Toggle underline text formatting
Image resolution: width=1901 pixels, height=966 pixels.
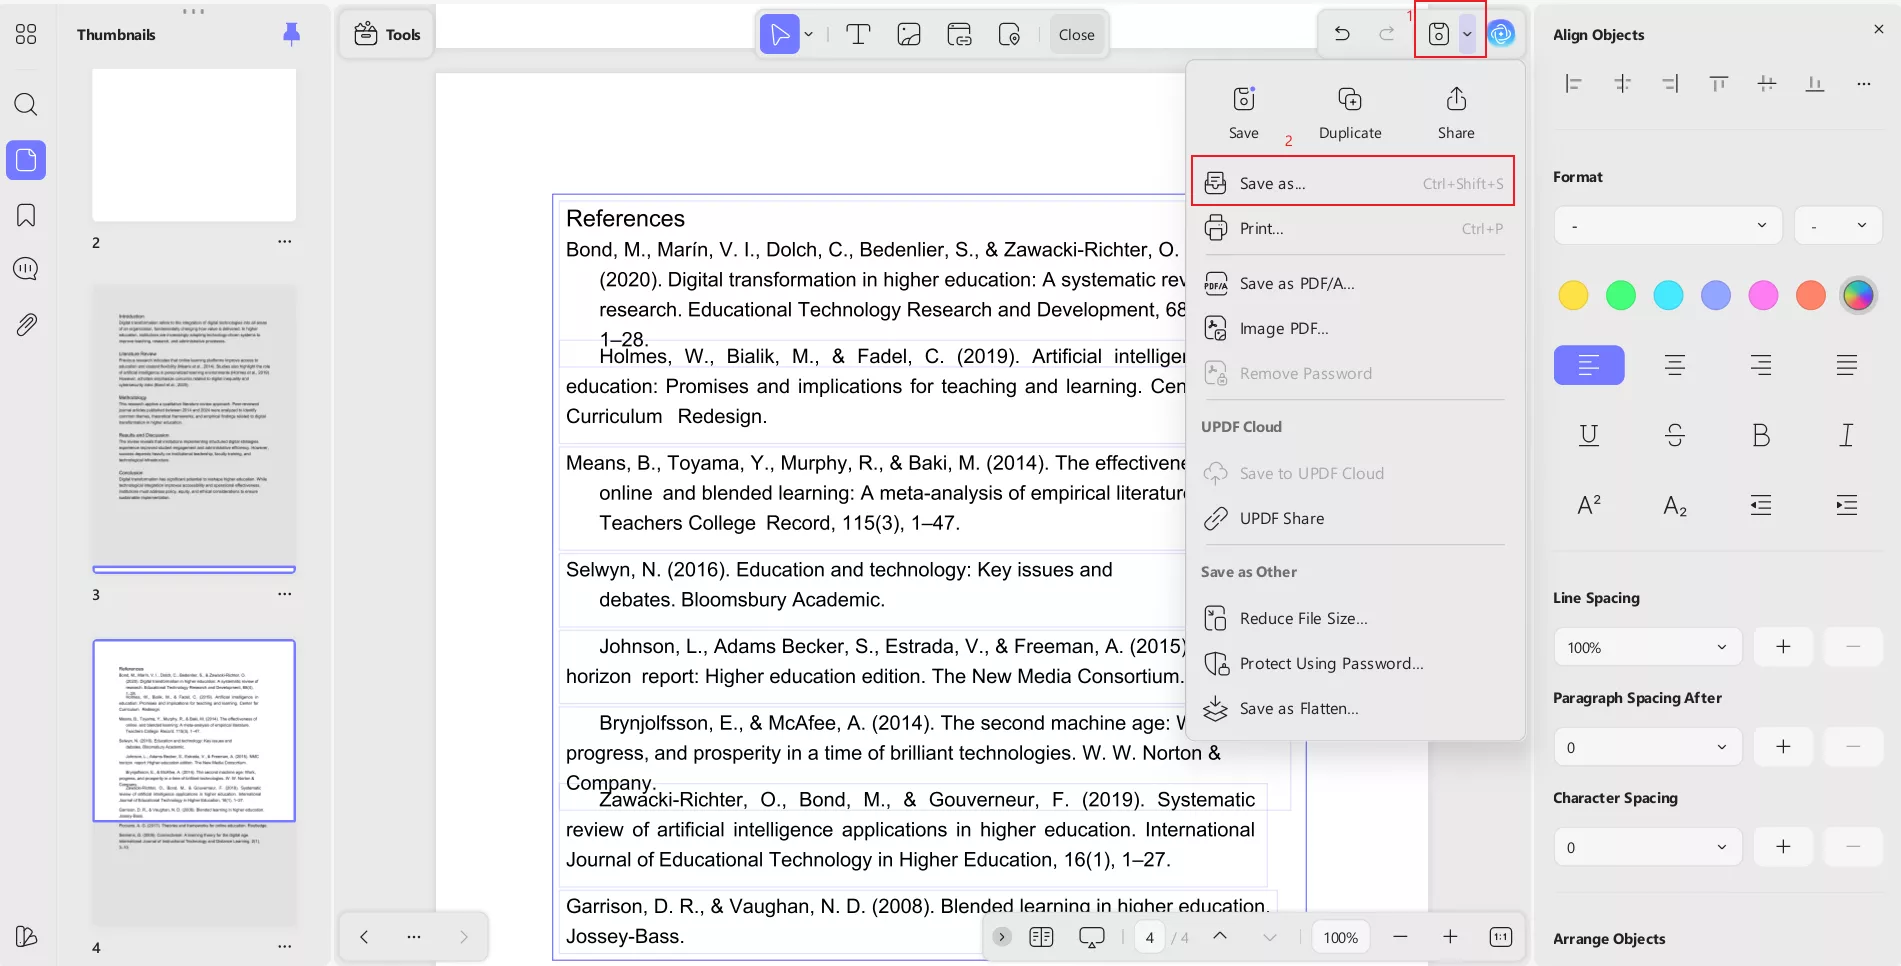(x=1588, y=435)
